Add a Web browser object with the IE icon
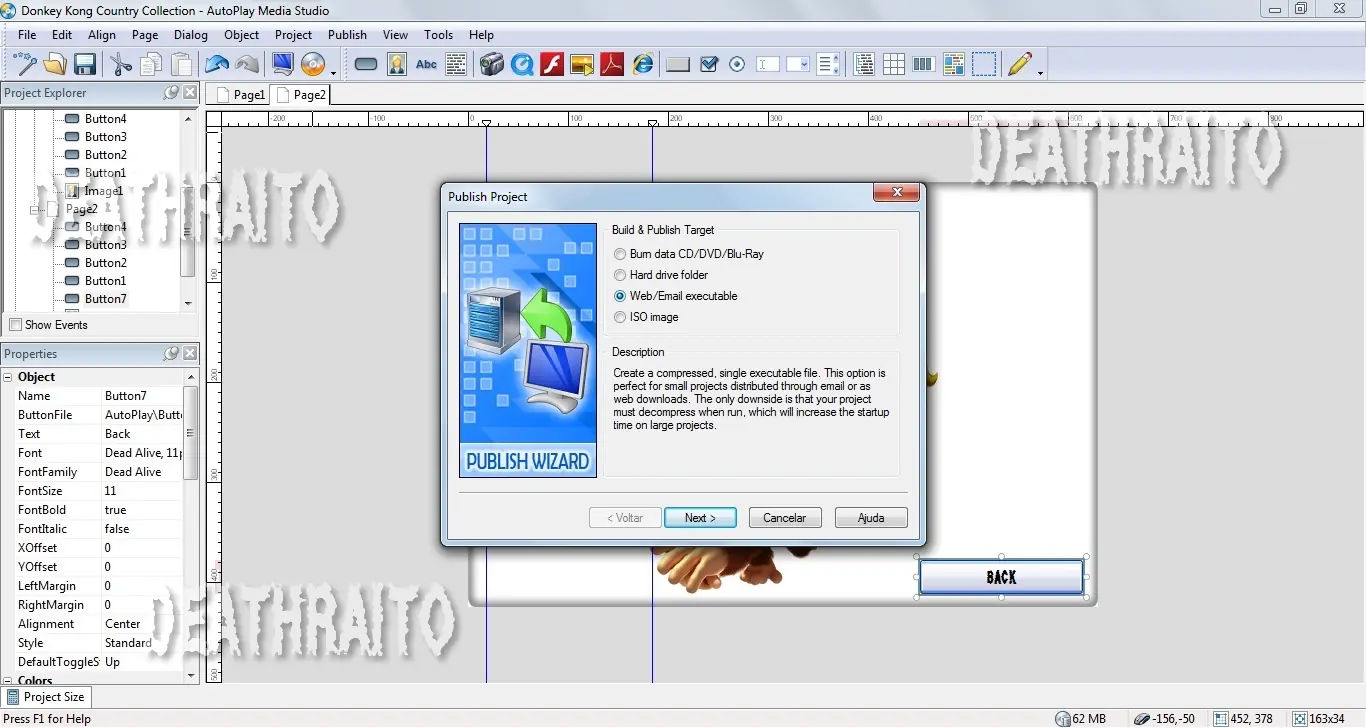The width and height of the screenshot is (1366, 728). point(642,65)
